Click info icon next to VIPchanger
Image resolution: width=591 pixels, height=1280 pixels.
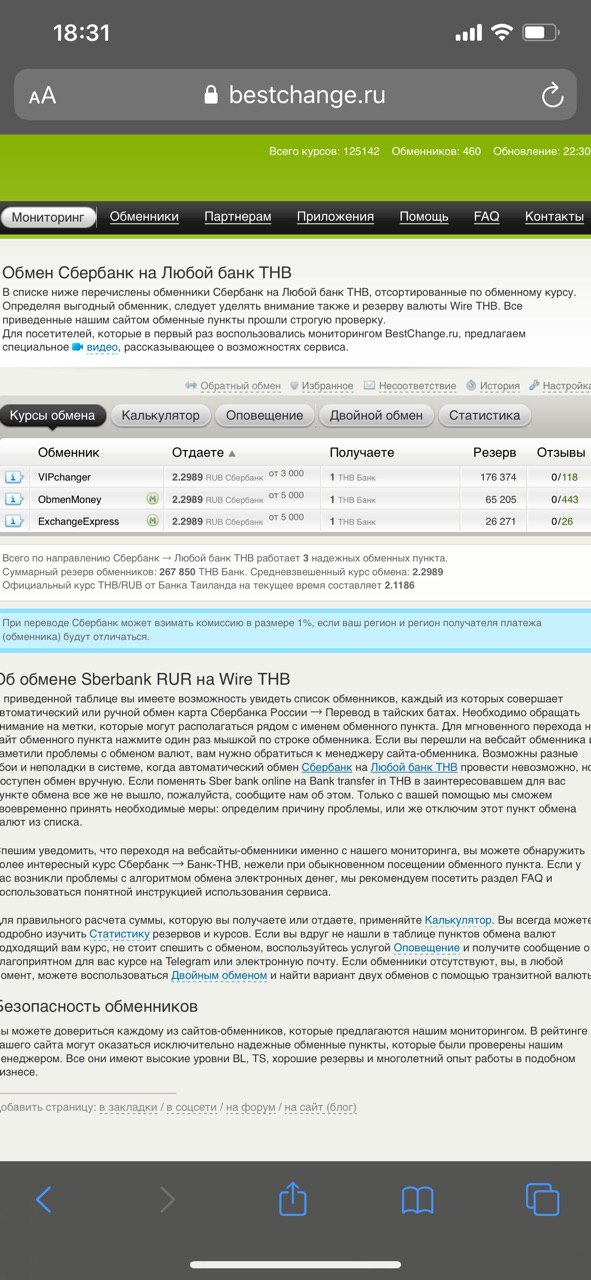point(14,477)
